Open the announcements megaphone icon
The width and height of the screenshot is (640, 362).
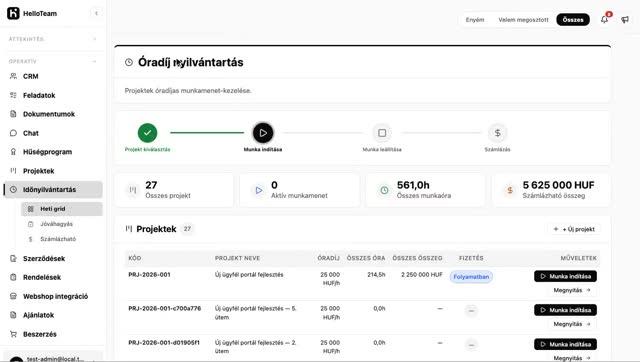[625, 19]
